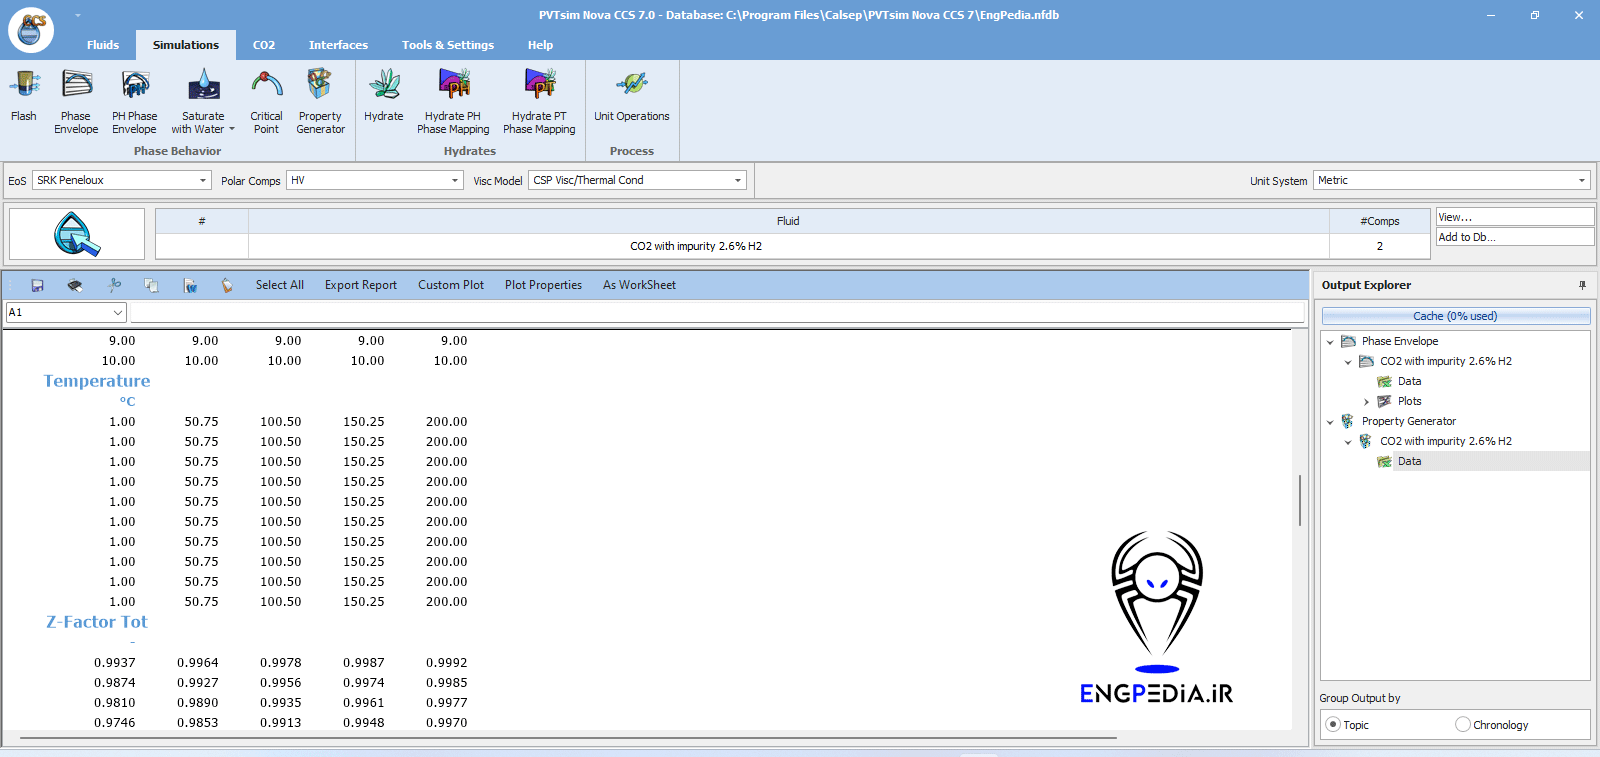
Task: Click the Z-Factor Tot heading
Action: click(97, 622)
